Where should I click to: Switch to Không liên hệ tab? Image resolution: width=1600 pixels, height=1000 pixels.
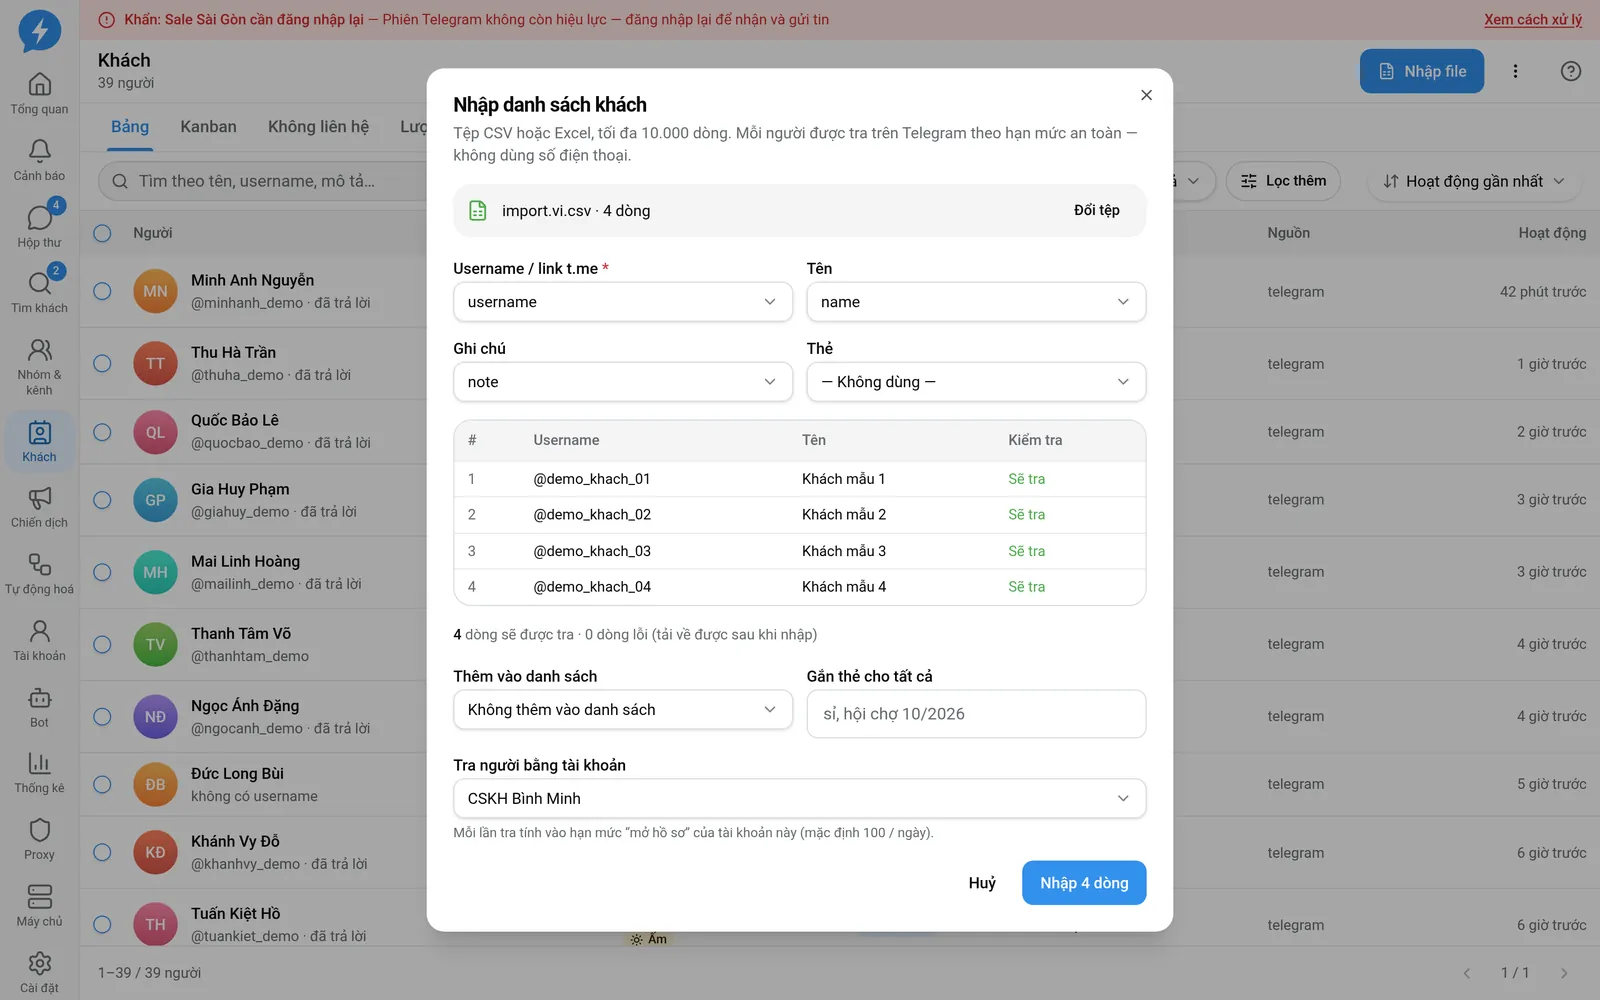[x=318, y=127]
